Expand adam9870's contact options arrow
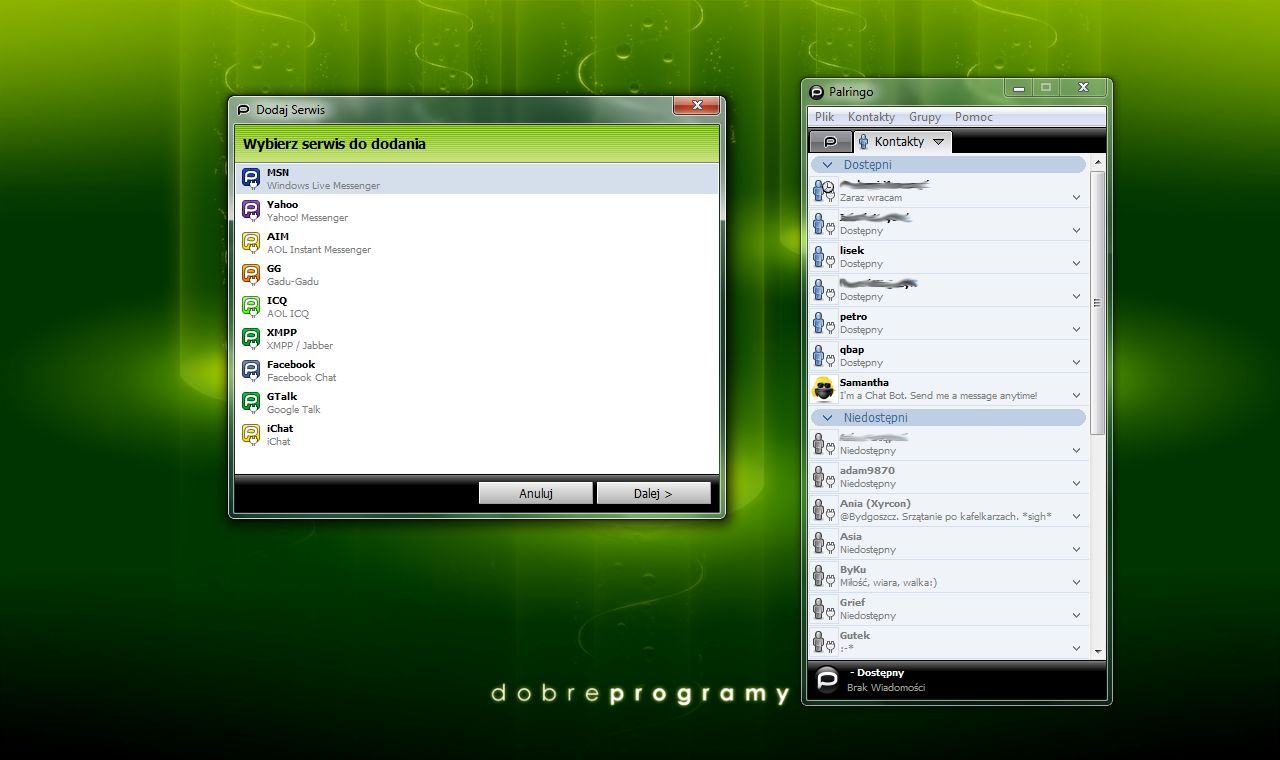The height and width of the screenshot is (760, 1280). [x=1076, y=484]
